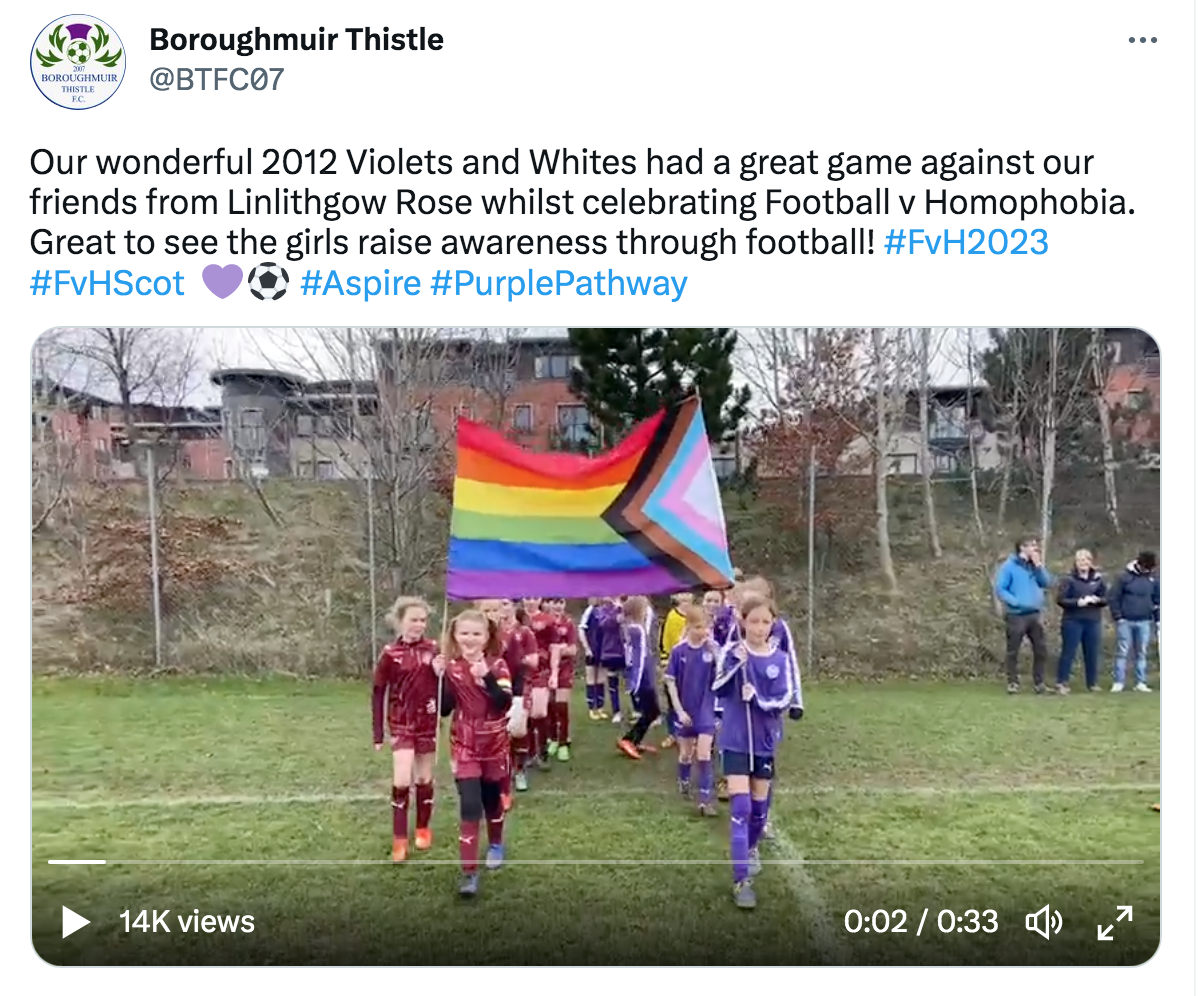The height and width of the screenshot is (996, 1198).
Task: Play the video with the play button
Action: [76, 921]
